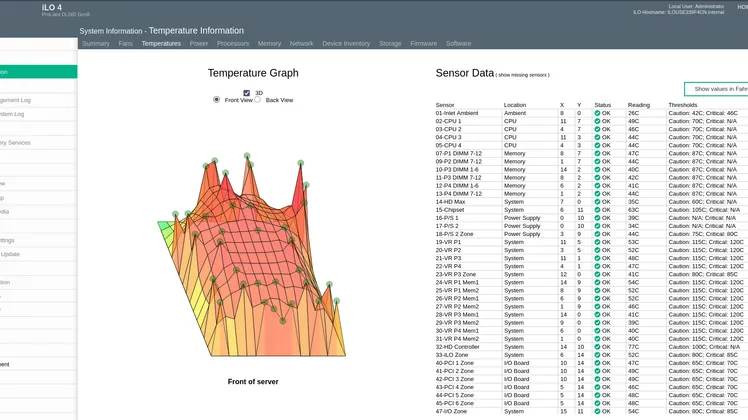Screen dimensions: 748x420
Task: Open the Firmware tab
Action: pyautogui.click(x=424, y=43)
